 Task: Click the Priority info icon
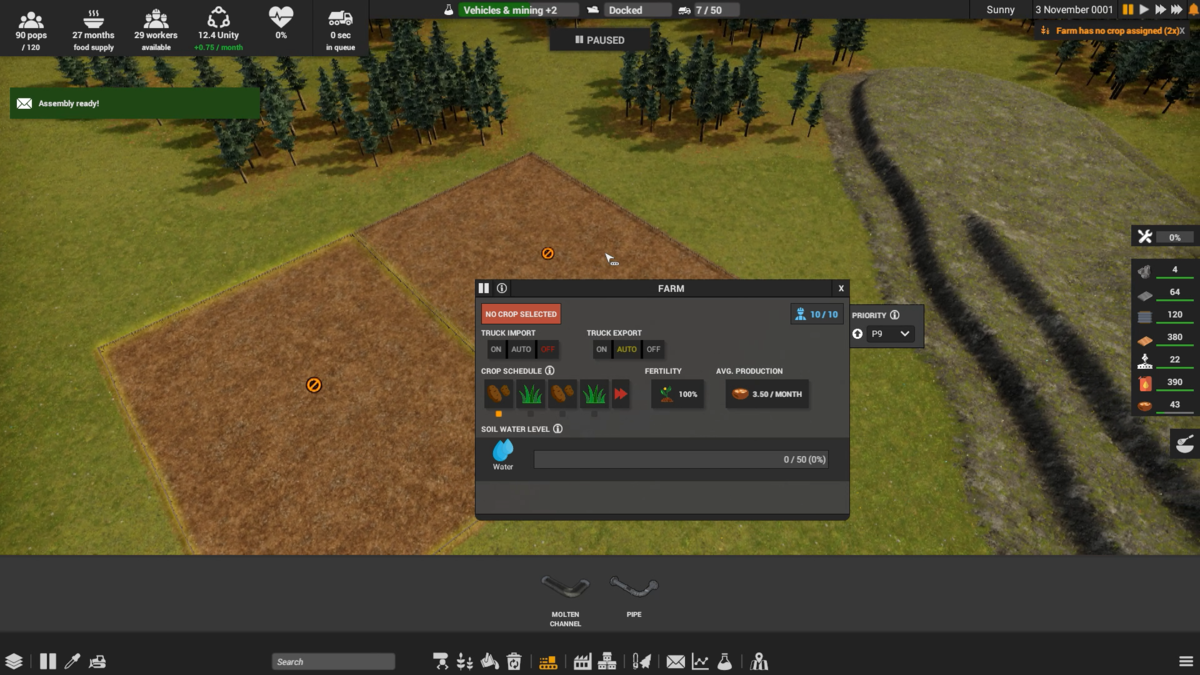[x=894, y=315]
